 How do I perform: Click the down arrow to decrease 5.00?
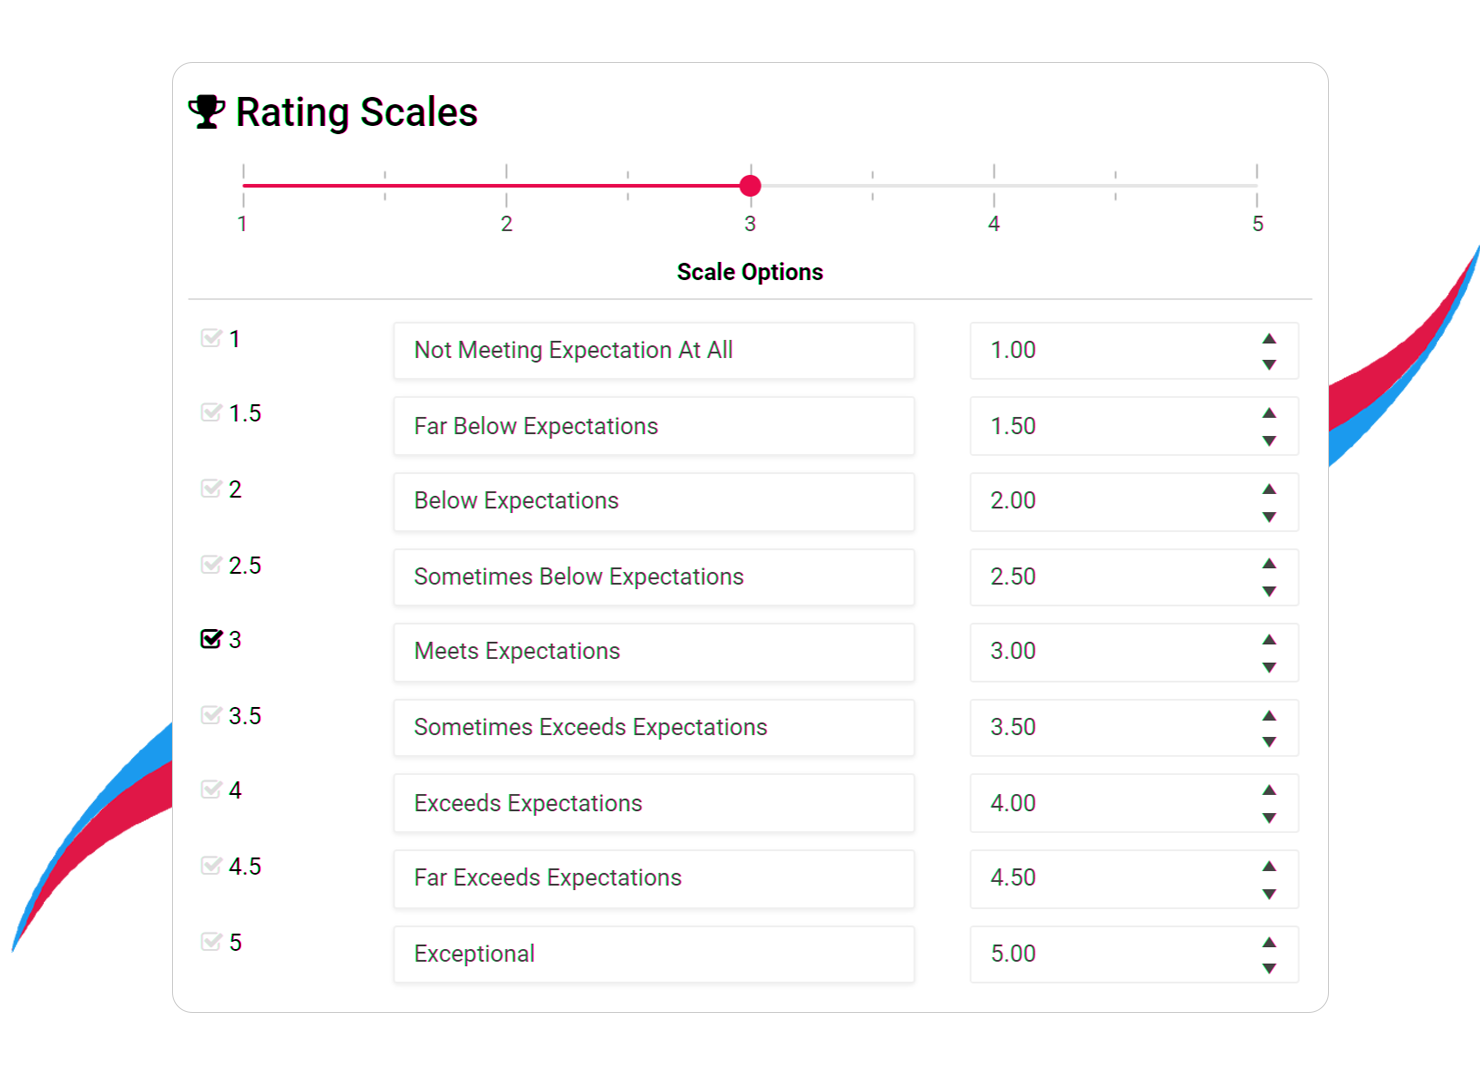(x=1269, y=967)
